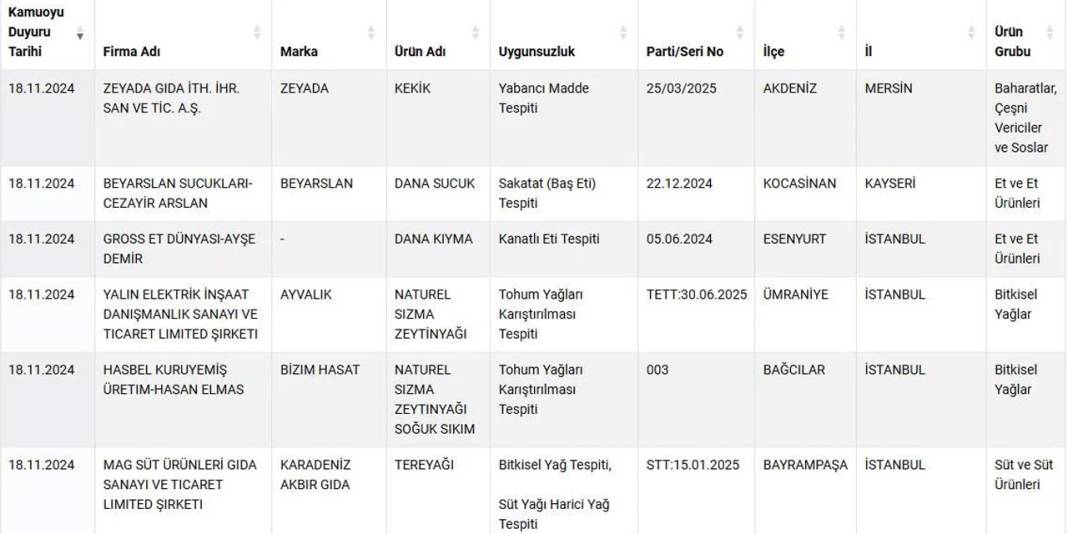This screenshot has height=534, width=1068.
Task: Select the ZEYADA GIDA company cell
Action: (183, 118)
